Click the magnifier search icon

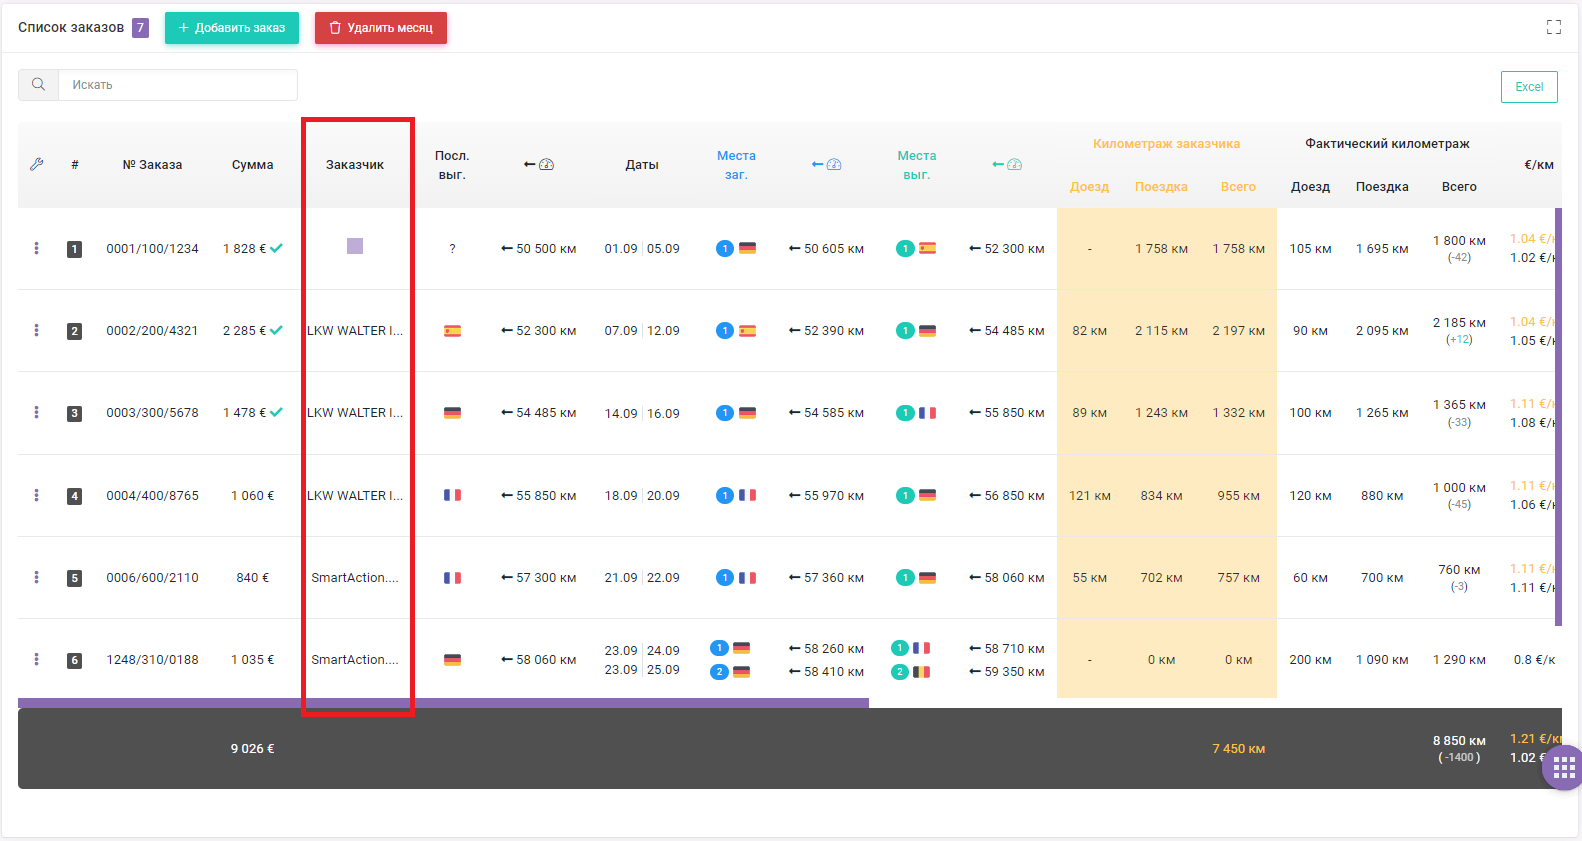tap(38, 85)
